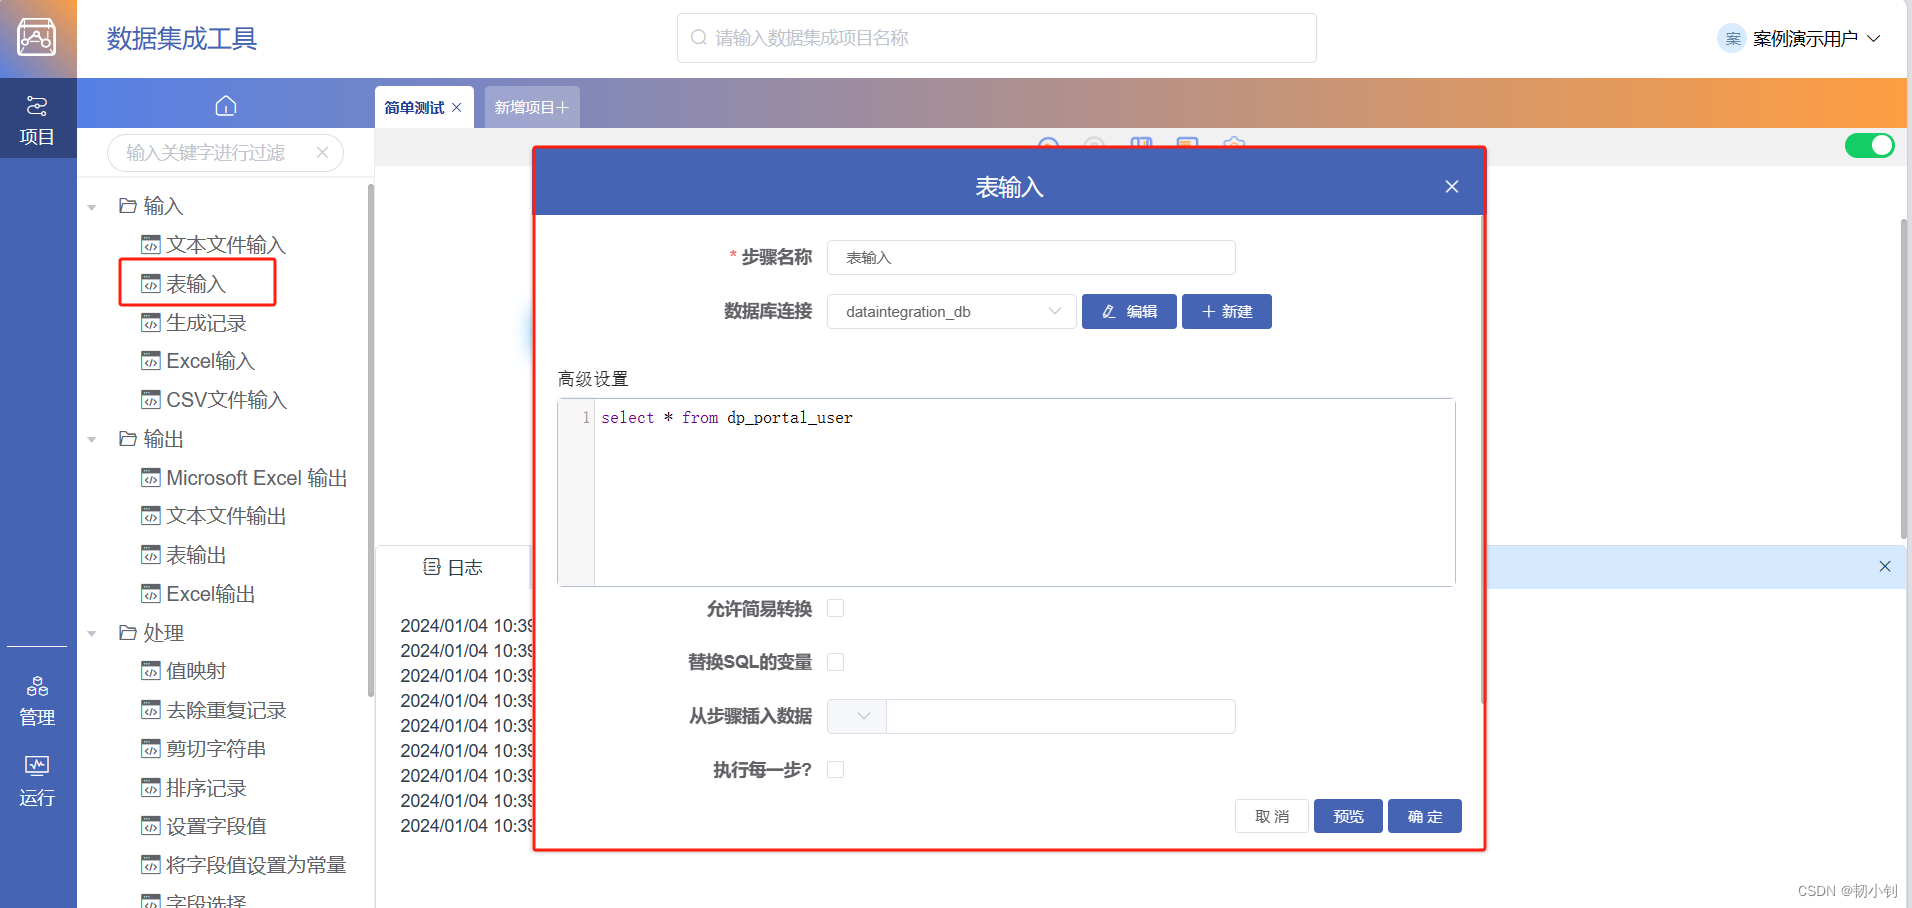Close the log panel with its X icon
Image resolution: width=1912 pixels, height=908 pixels.
click(x=1885, y=566)
